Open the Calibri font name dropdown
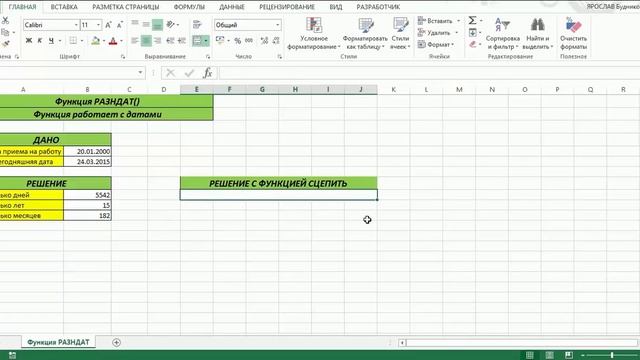 point(76,25)
